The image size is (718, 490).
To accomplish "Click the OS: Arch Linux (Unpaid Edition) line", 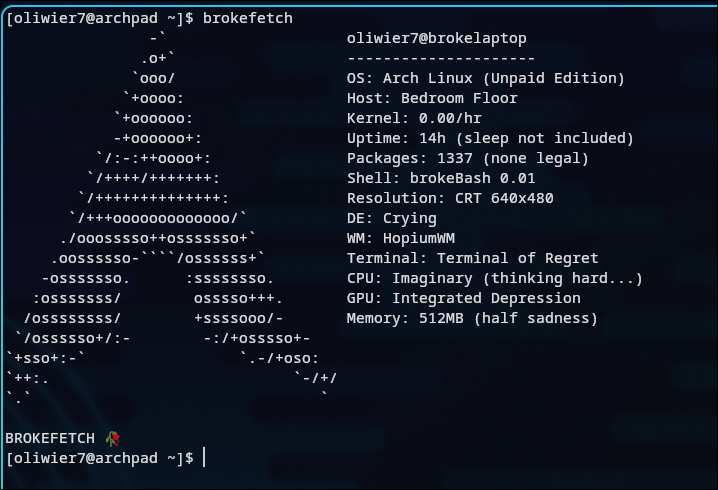I will (x=485, y=78).
